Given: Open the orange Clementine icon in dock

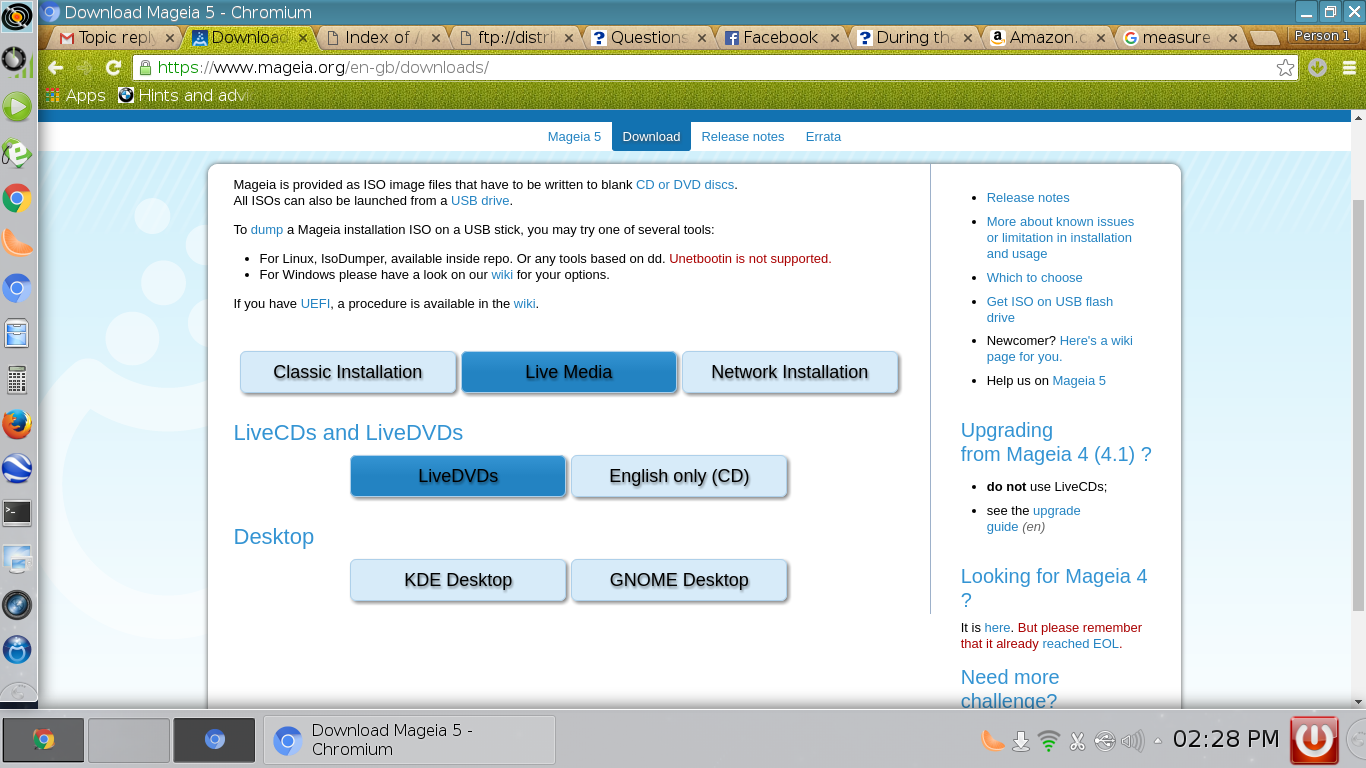Looking at the screenshot, I should point(16,243).
